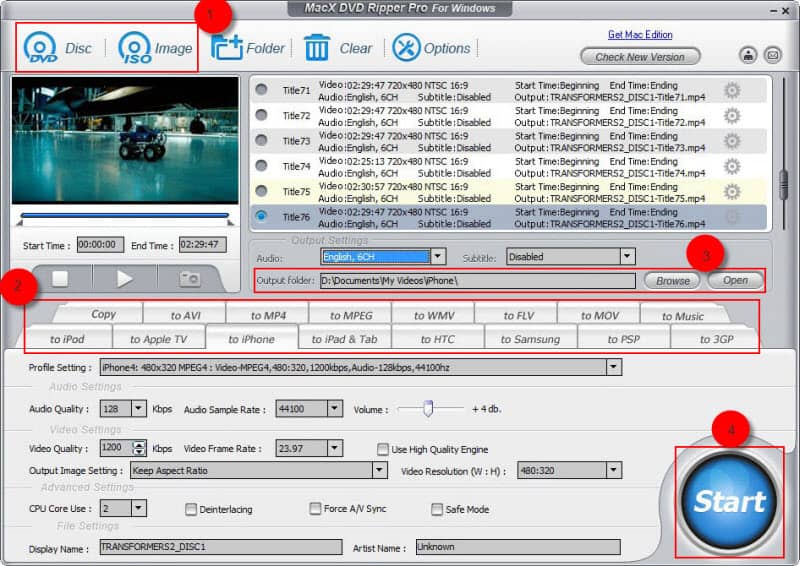This screenshot has height=566, width=800.
Task: Play the preview video
Action: coord(124,279)
